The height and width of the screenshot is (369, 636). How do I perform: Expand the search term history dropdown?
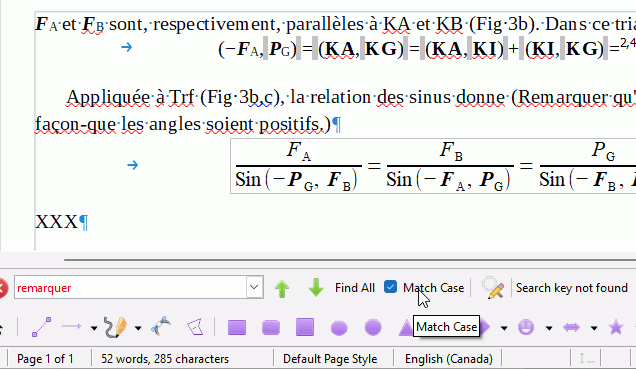(x=254, y=287)
